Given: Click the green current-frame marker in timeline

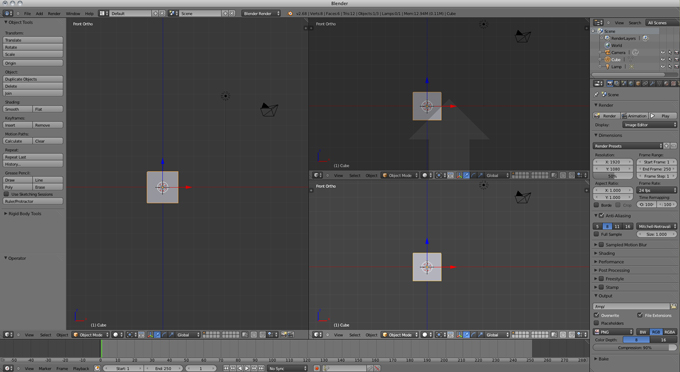Looking at the screenshot, I should (x=101, y=348).
